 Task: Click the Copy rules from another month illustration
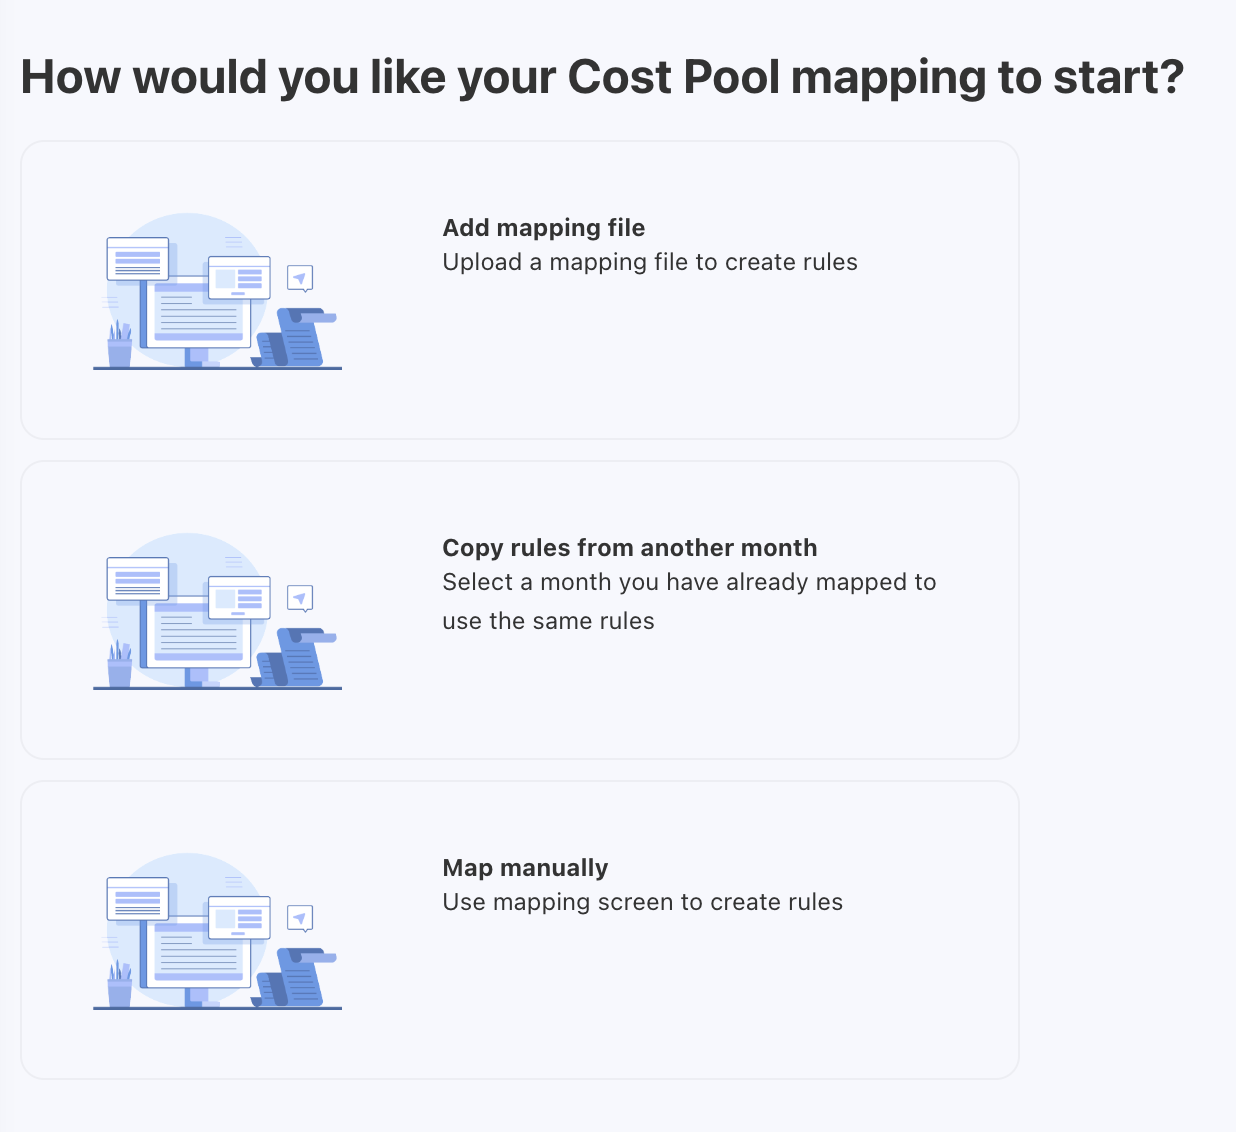tap(217, 611)
